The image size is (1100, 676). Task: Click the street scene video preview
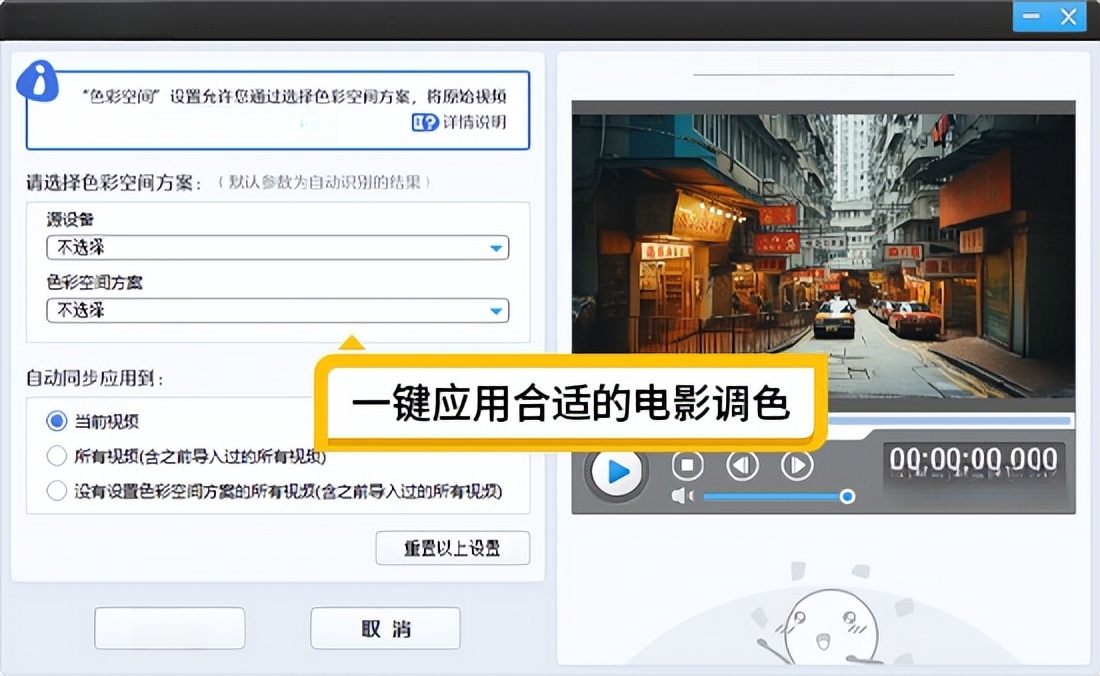coord(824,255)
